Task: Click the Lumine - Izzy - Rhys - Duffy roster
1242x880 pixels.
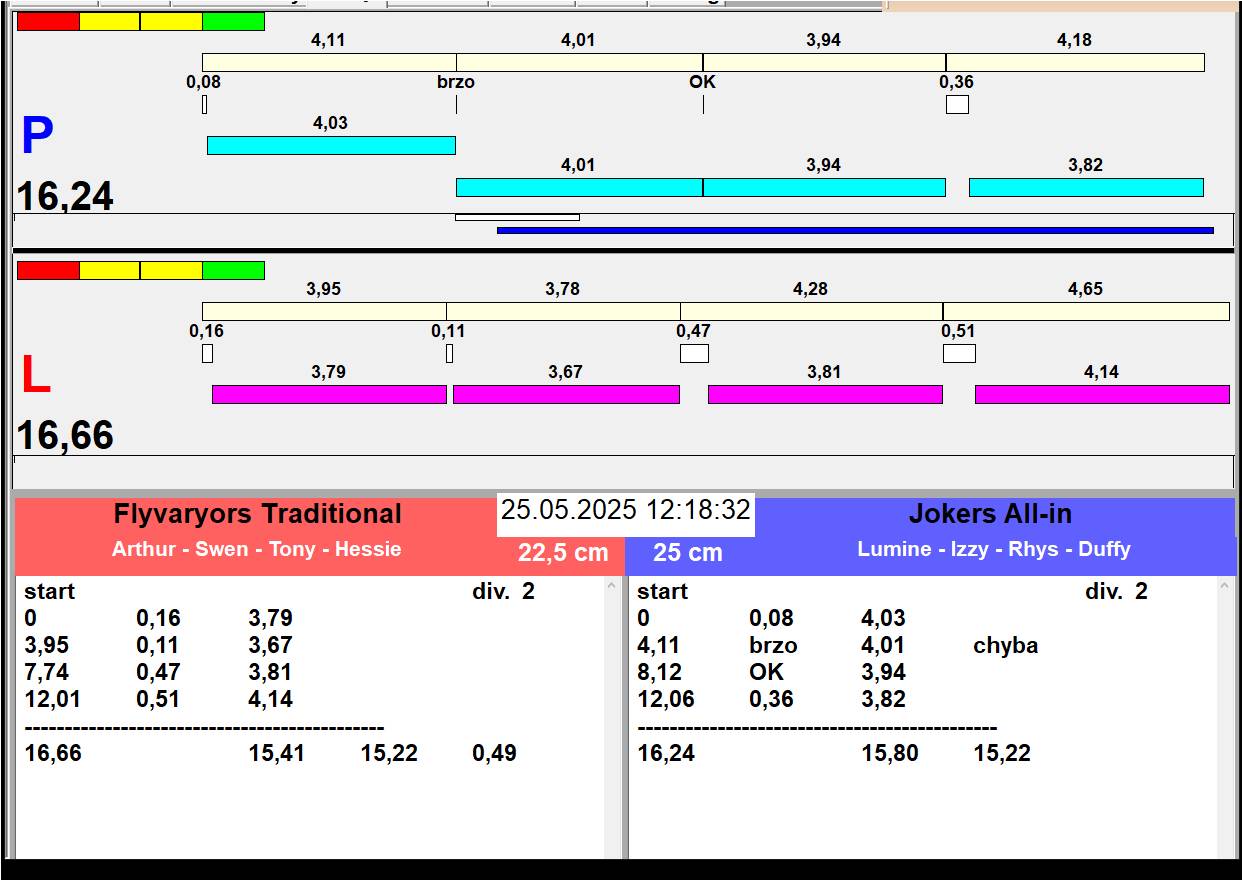Action: [994, 549]
